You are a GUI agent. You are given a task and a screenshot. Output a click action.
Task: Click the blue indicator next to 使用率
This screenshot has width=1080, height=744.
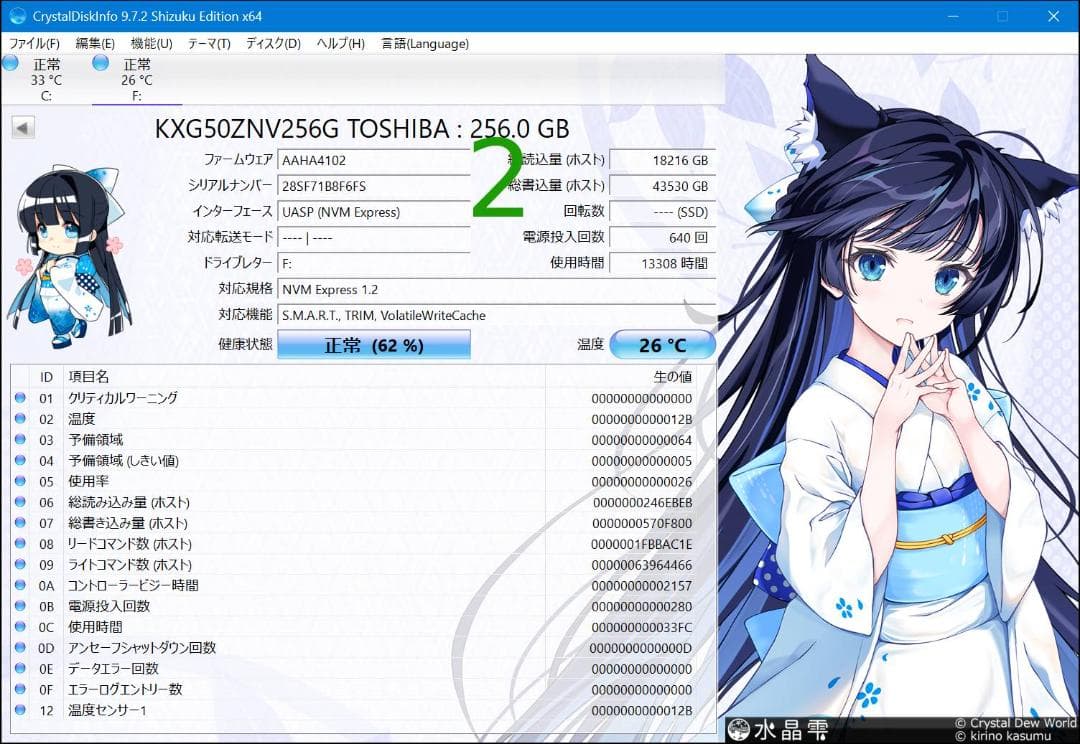21,481
